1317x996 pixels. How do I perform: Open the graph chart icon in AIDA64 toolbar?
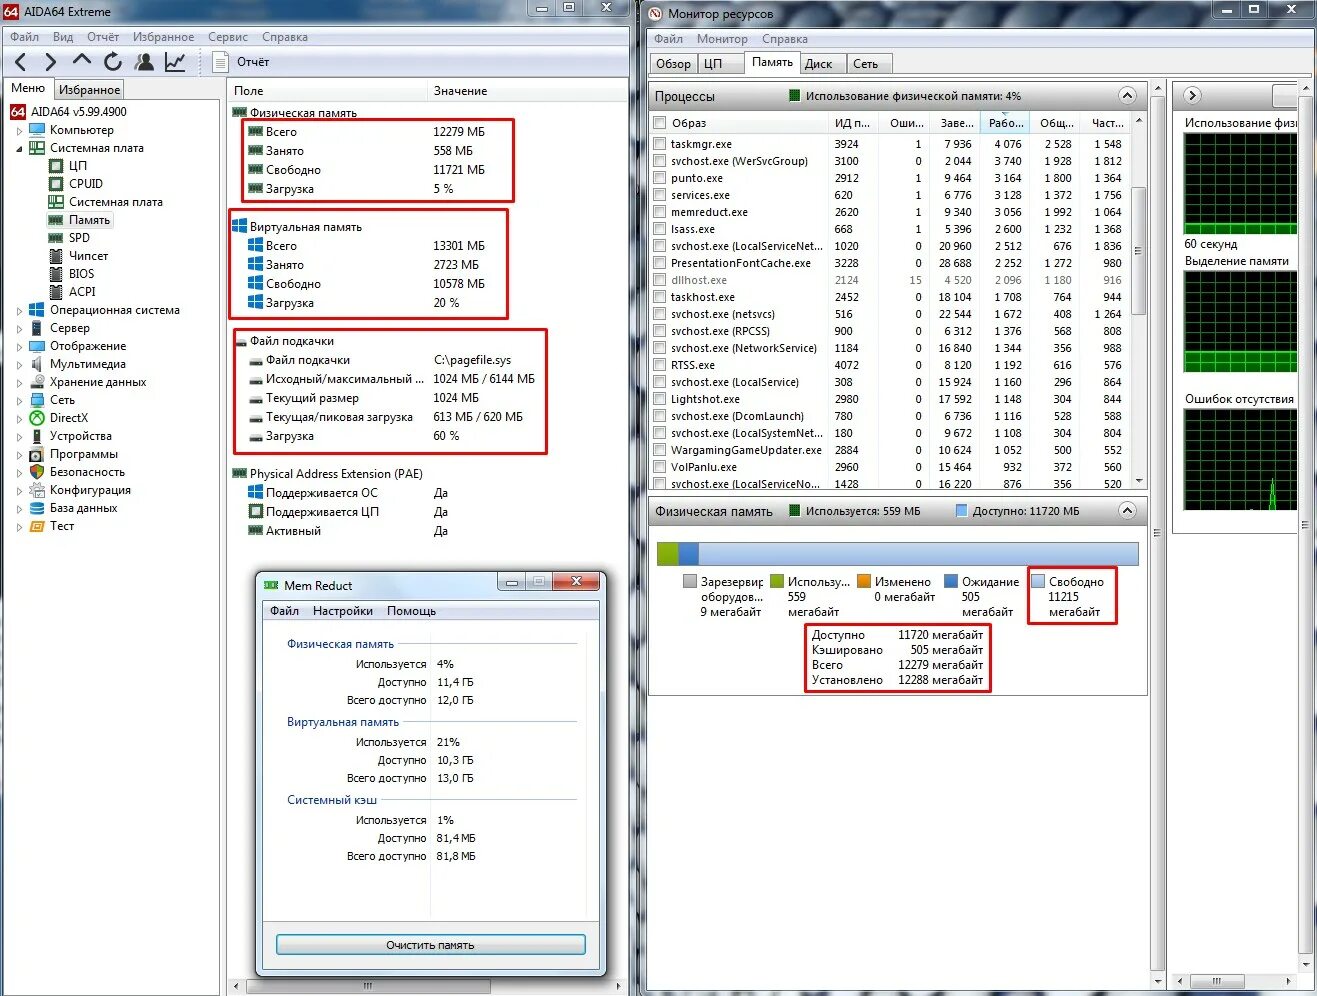tap(175, 62)
